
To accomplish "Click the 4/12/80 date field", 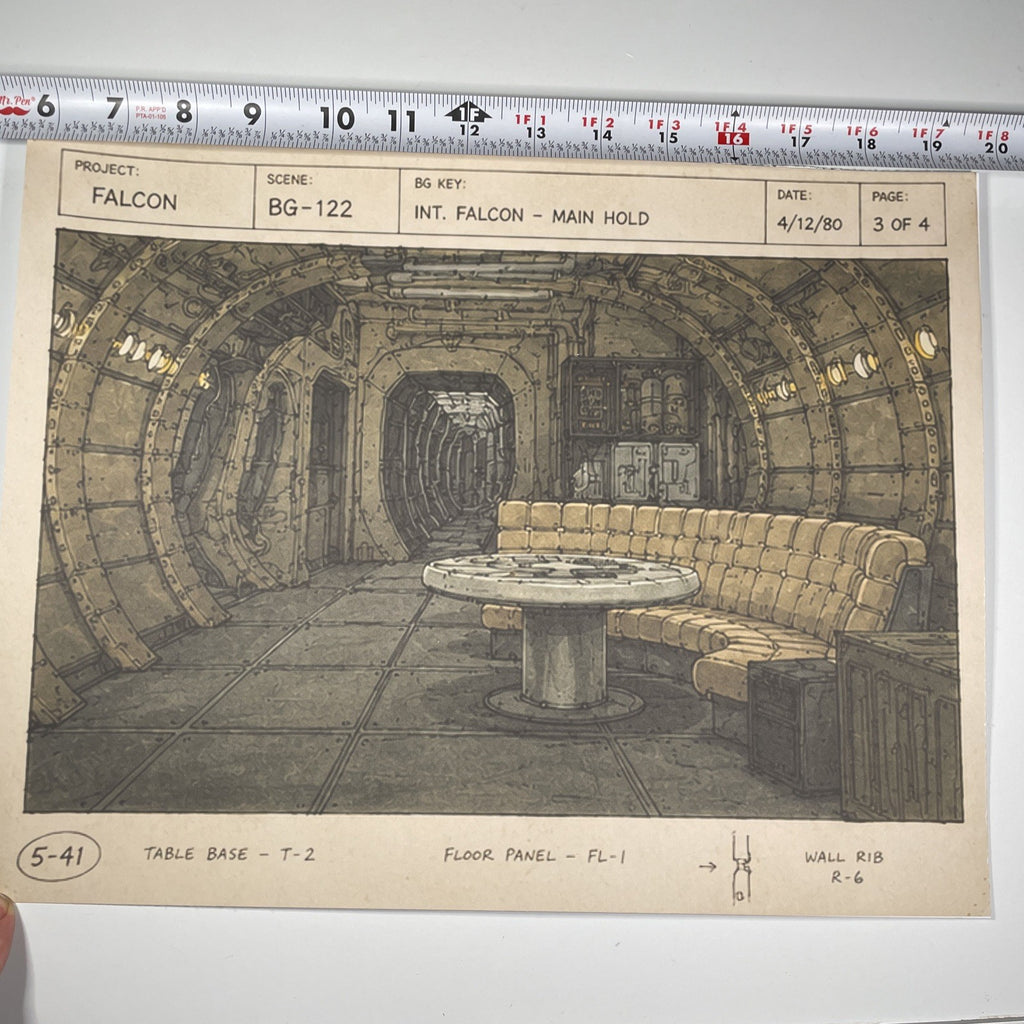I will click(809, 223).
